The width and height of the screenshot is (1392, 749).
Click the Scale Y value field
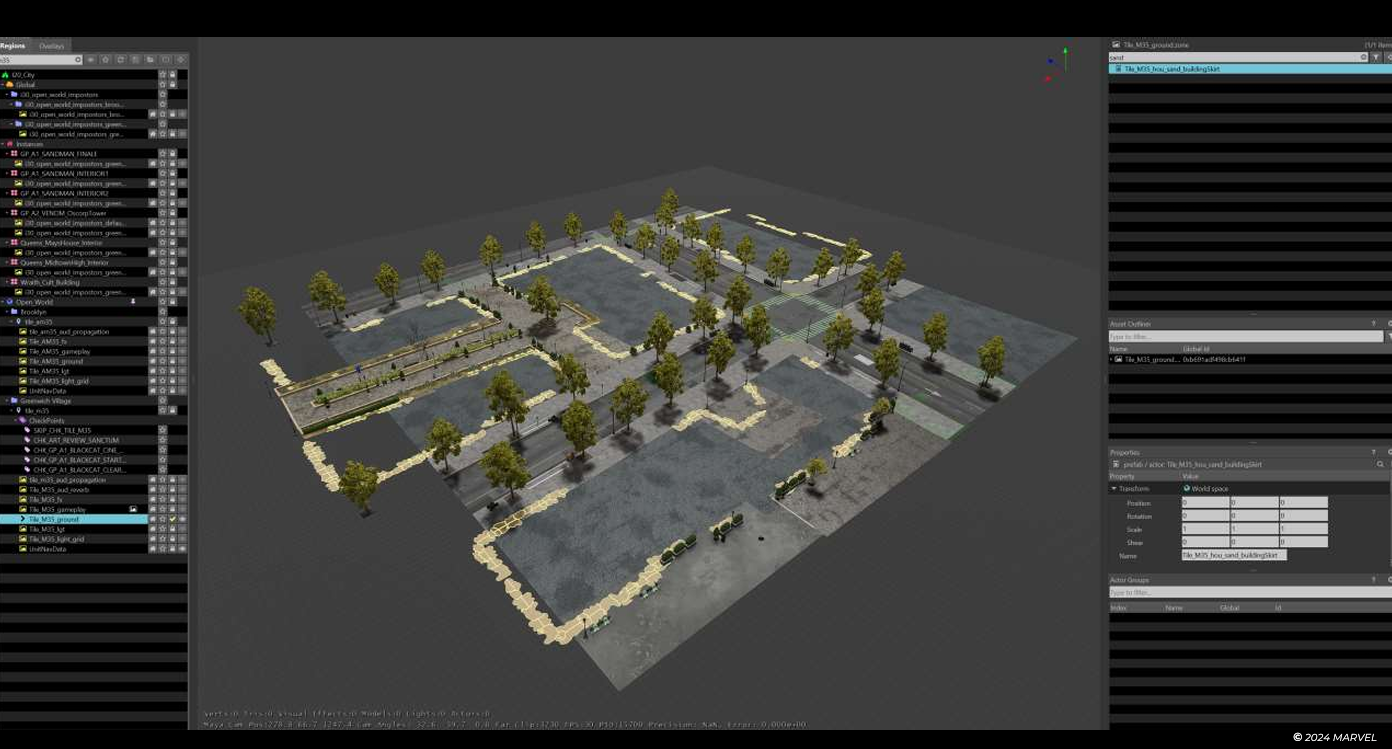point(1254,529)
